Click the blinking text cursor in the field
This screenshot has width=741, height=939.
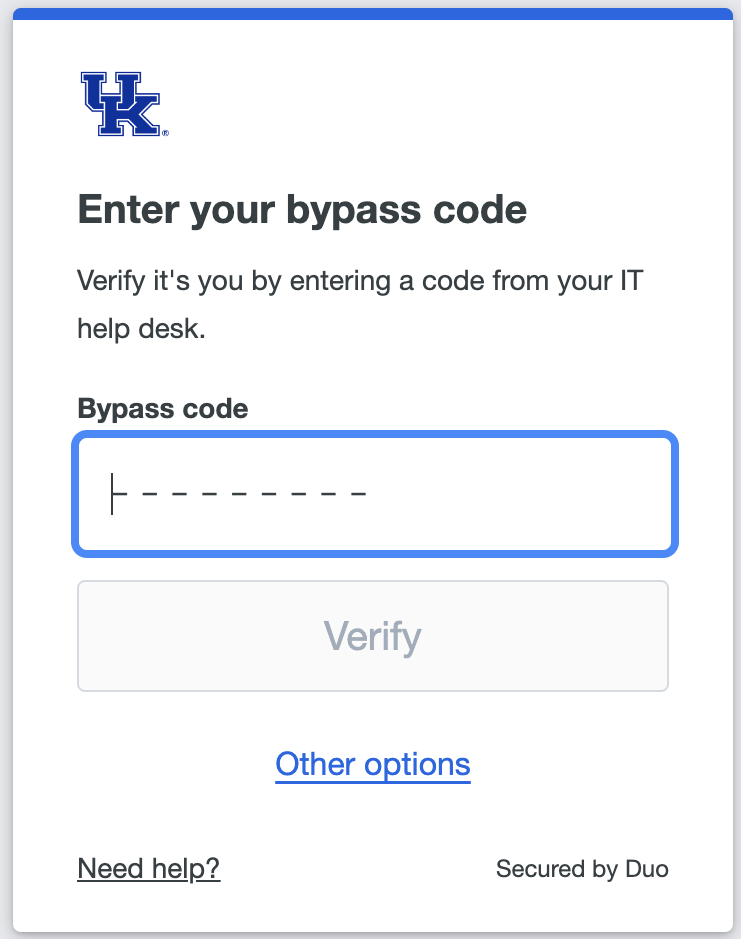click(x=113, y=493)
